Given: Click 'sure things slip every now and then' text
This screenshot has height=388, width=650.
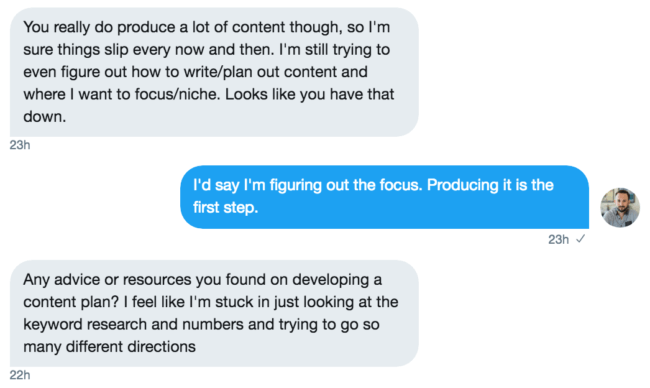Looking at the screenshot, I should 149,50.
